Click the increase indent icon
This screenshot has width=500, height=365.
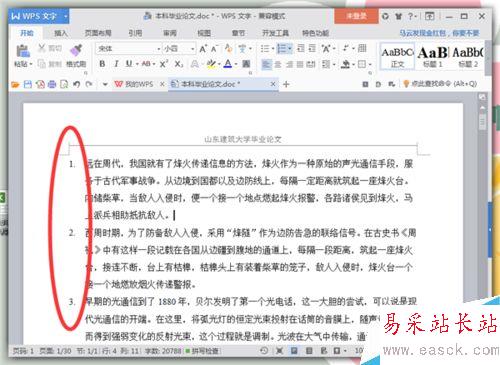tap(312, 49)
